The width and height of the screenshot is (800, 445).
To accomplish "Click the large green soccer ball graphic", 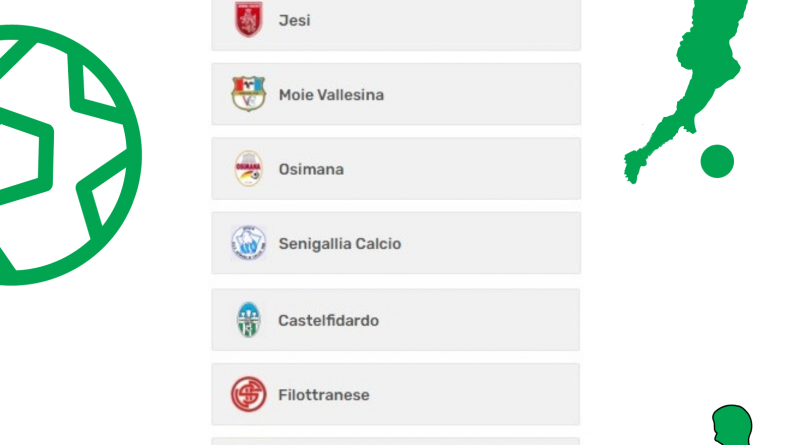I will (70, 155).
